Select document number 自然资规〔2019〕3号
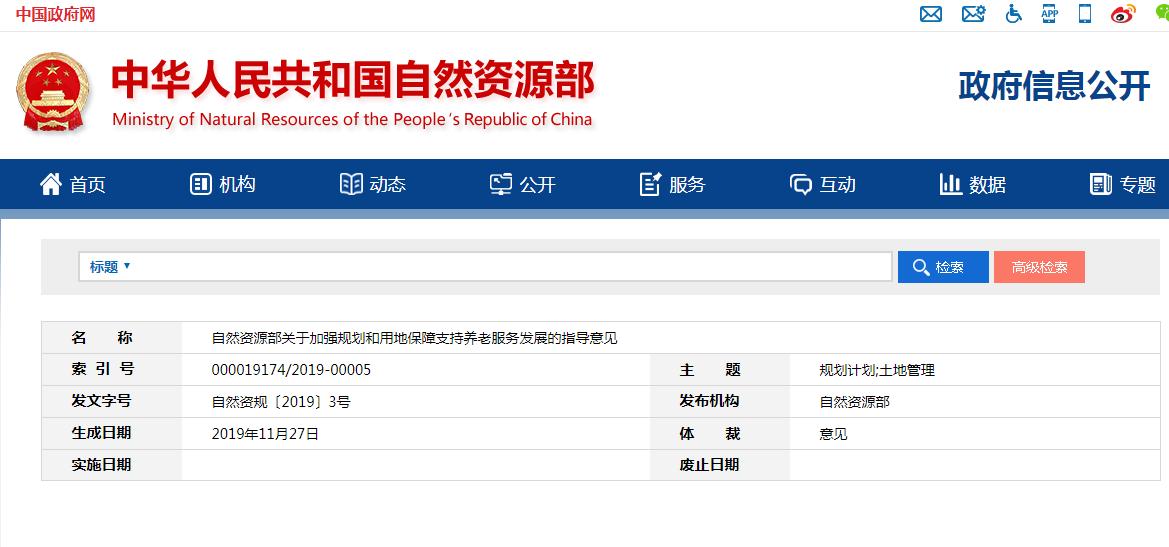 click(281, 402)
